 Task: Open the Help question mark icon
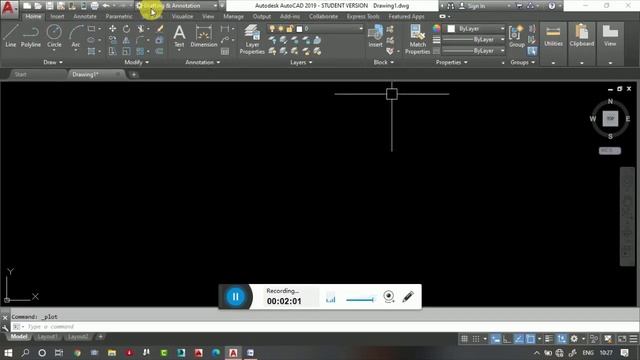tap(551, 6)
